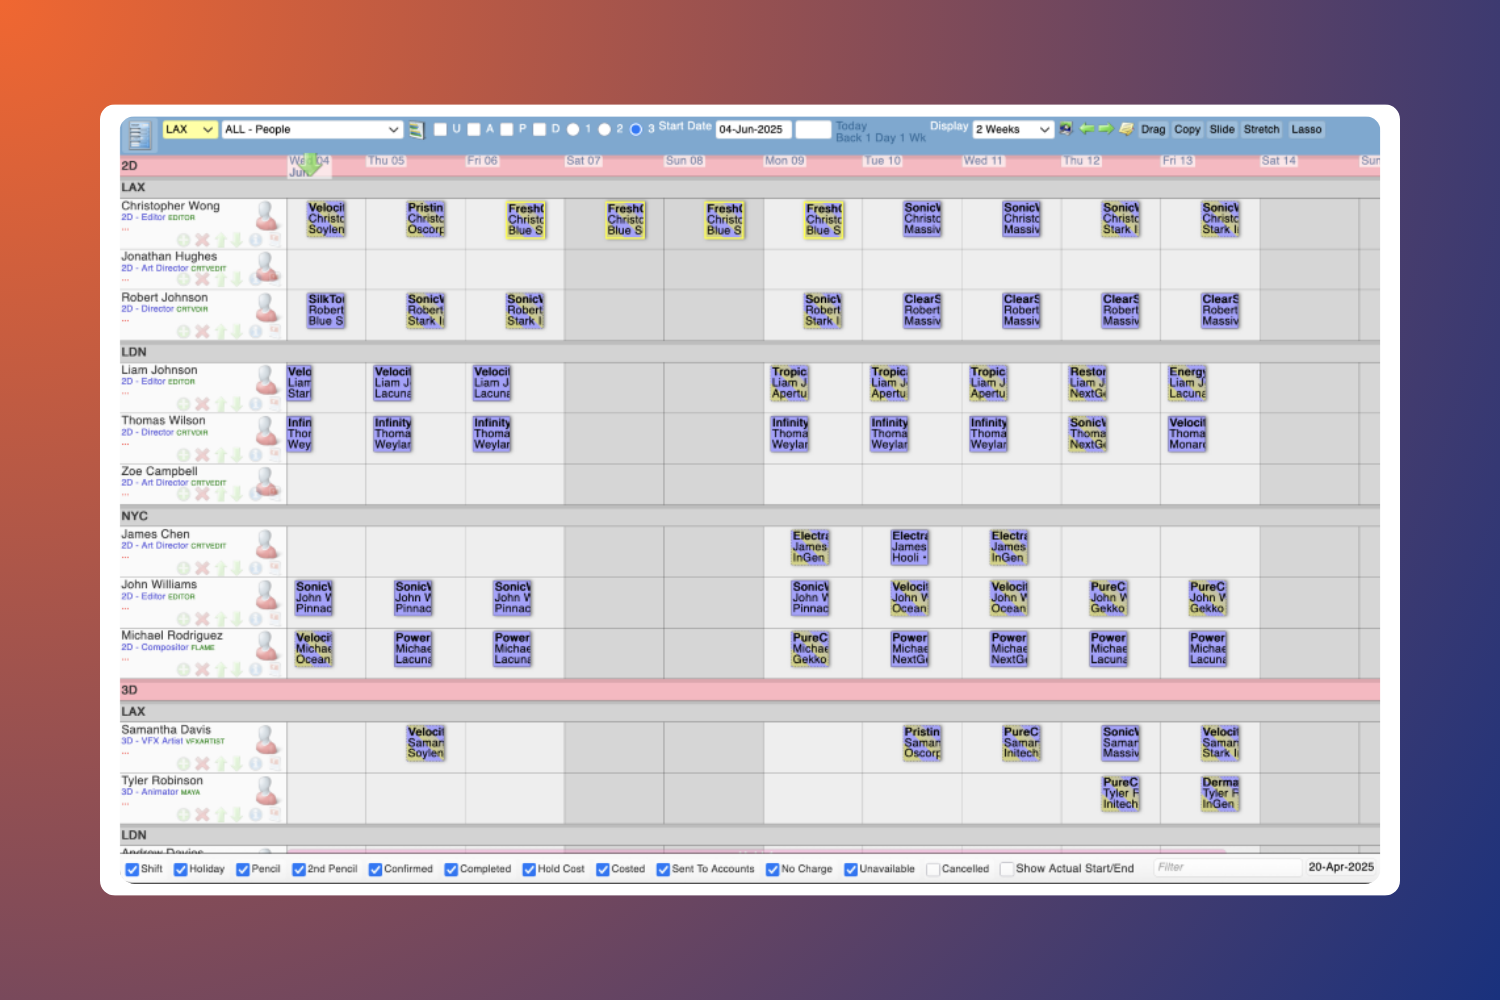The height and width of the screenshot is (1000, 1500).
Task: Select radio option 3
Action: click(635, 129)
